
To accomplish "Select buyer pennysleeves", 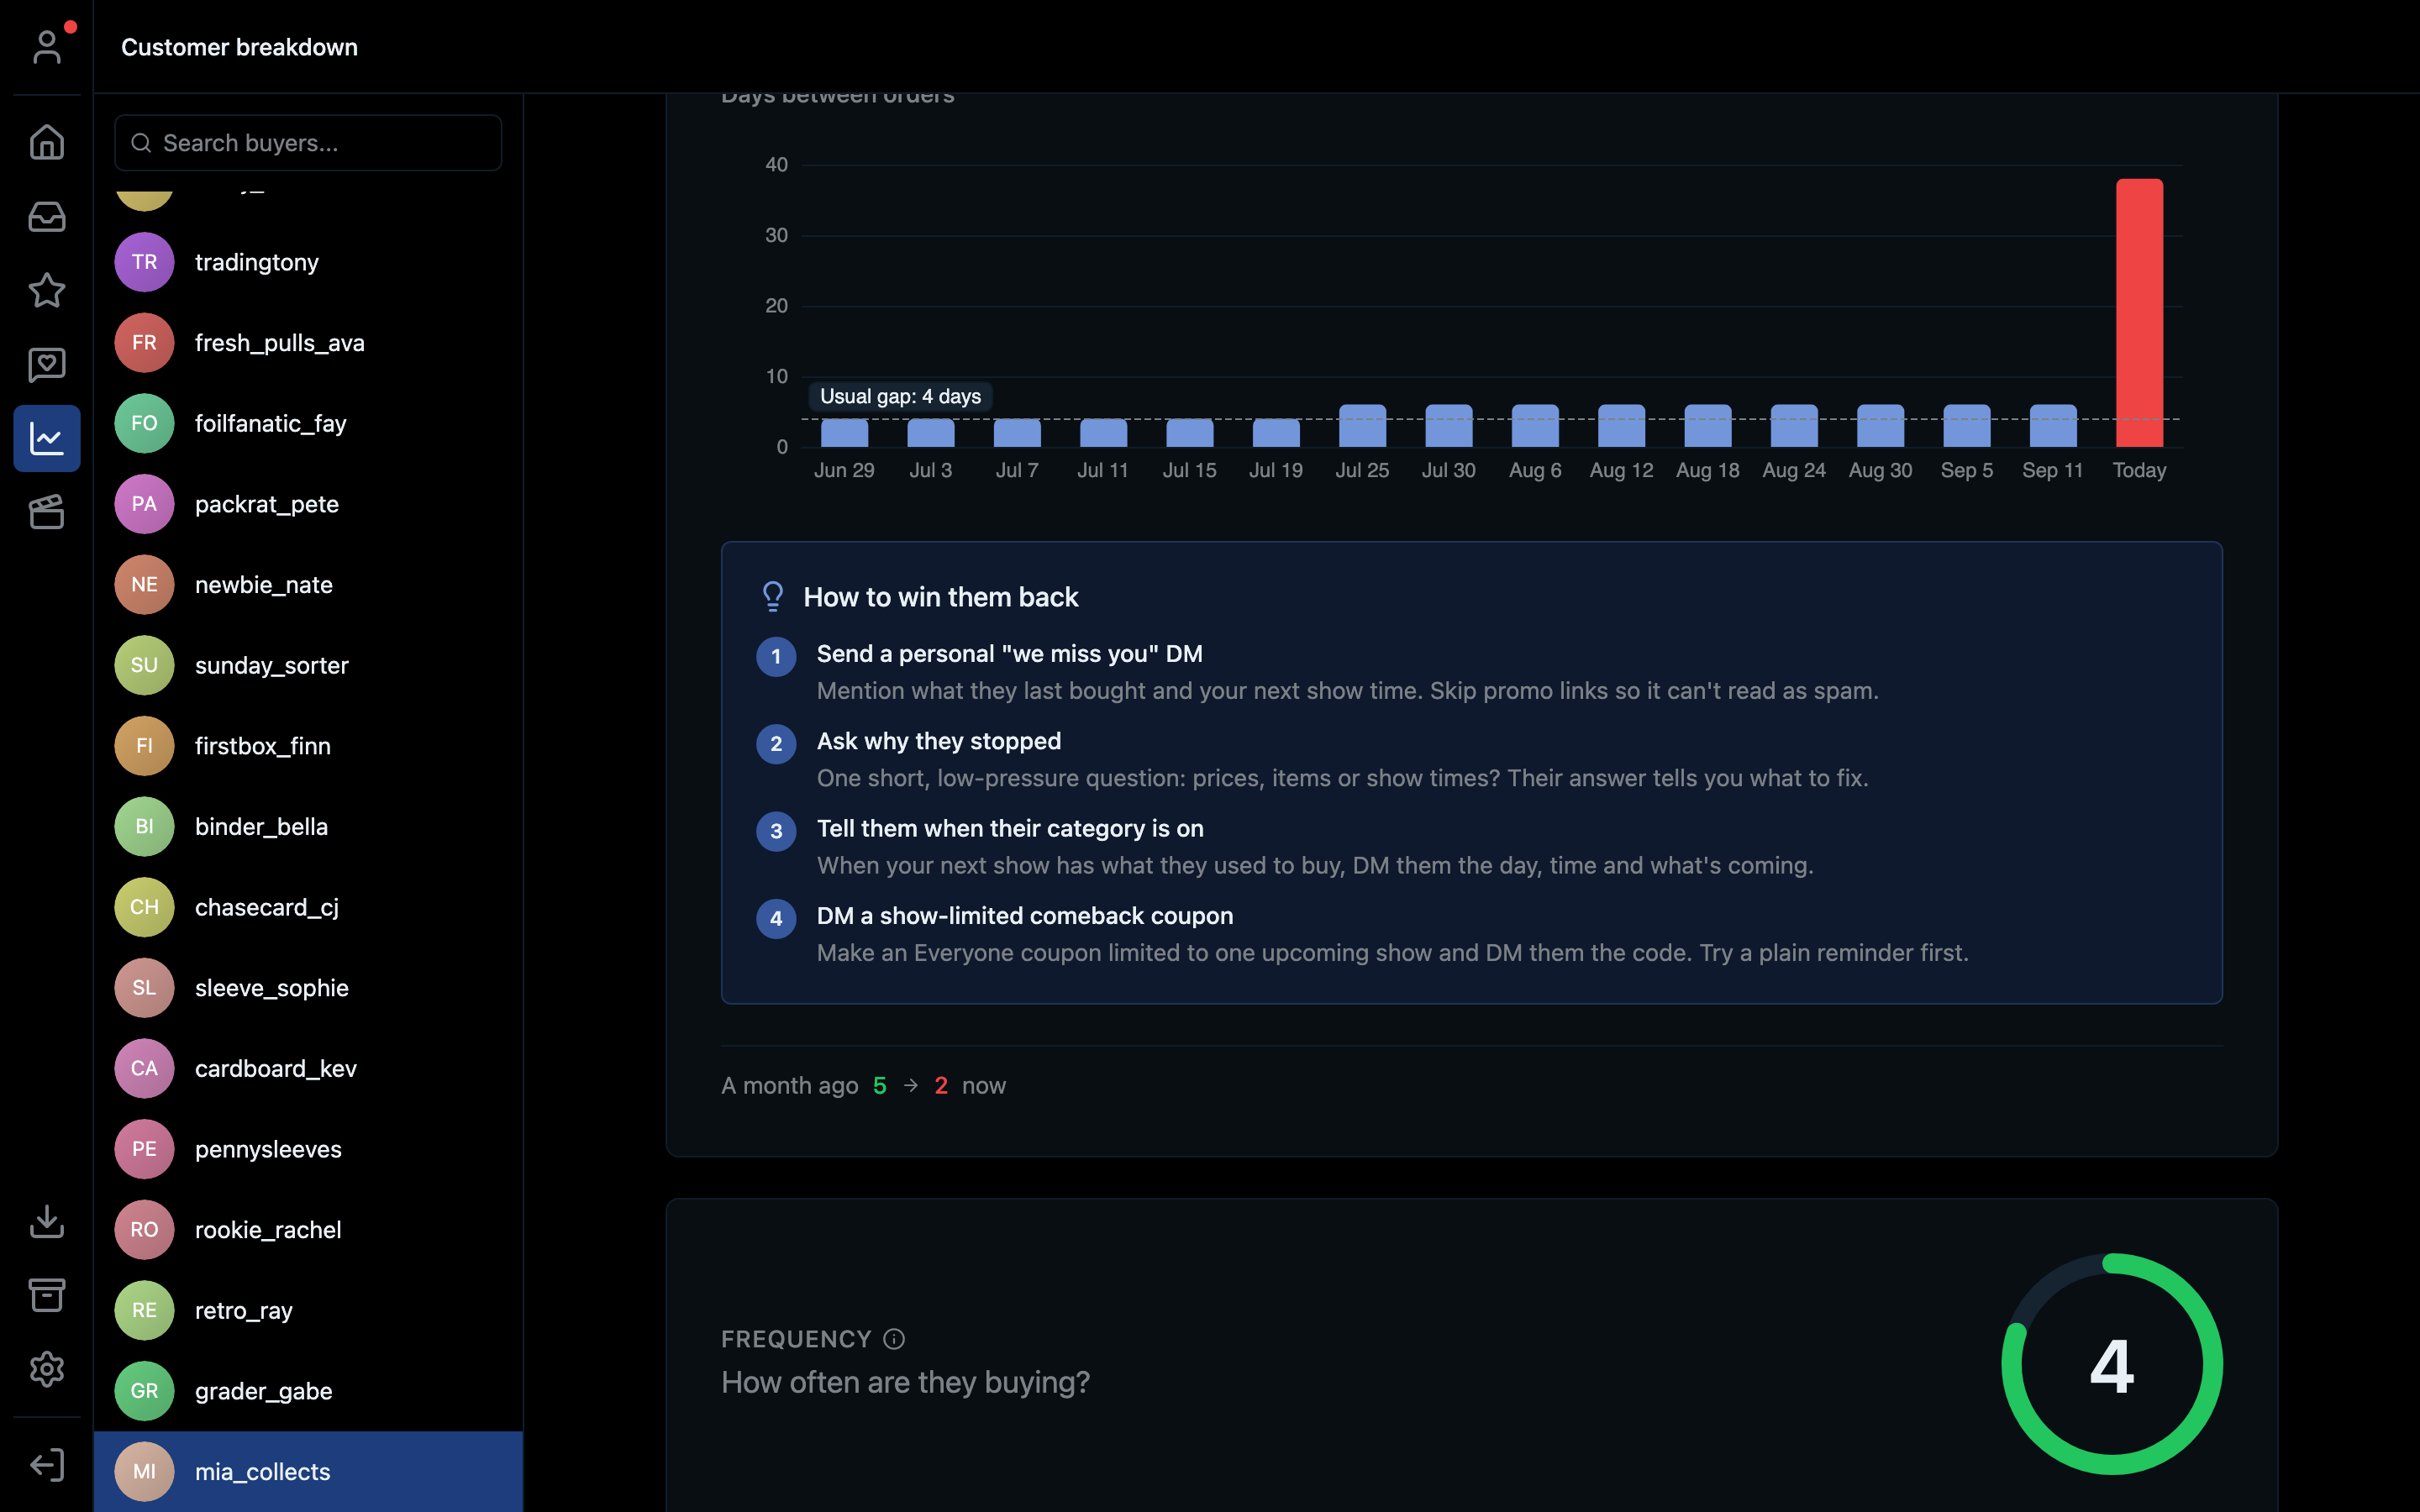I will 308,1149.
